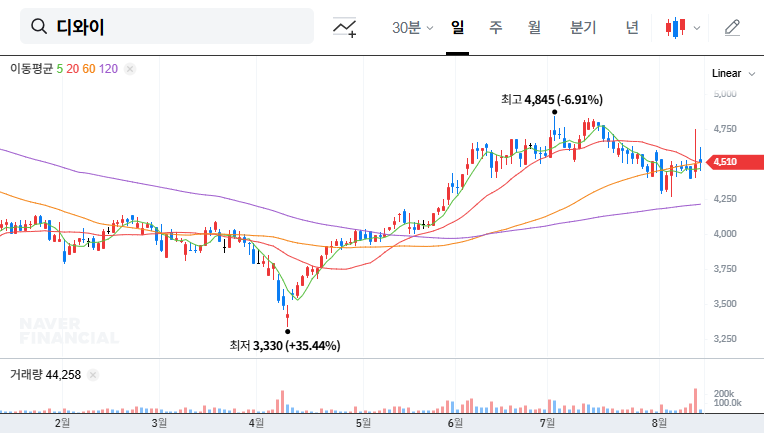Select the 월 monthly chart period
The height and width of the screenshot is (433, 764).
[534, 28]
